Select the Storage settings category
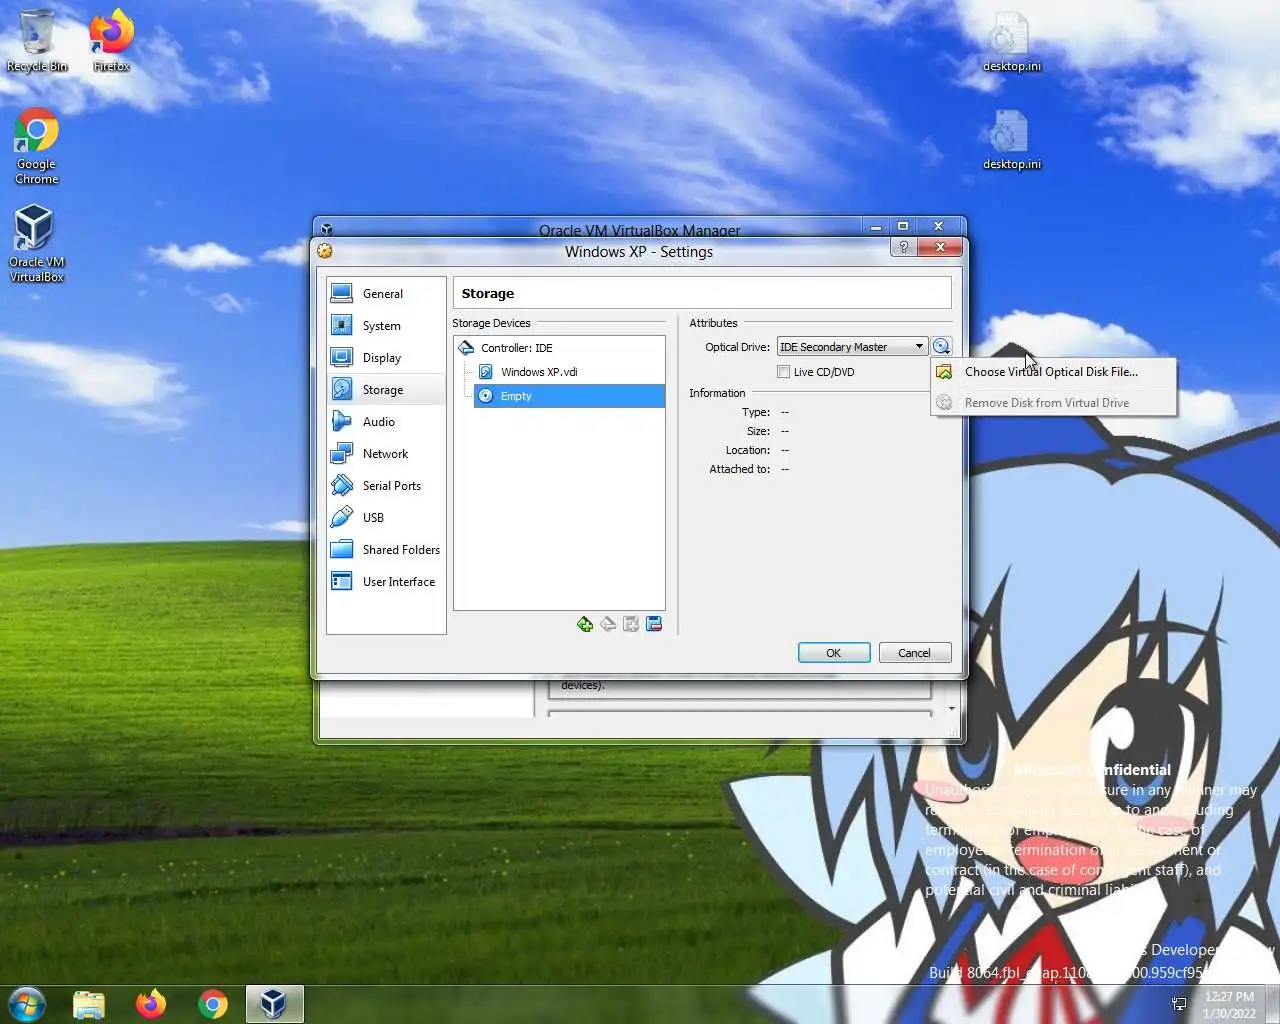Viewport: 1280px width, 1024px height. point(385,389)
